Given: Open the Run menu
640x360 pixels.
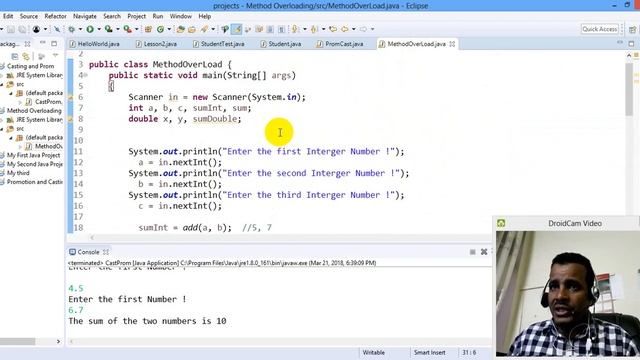Looking at the screenshot, I should click(x=158, y=16).
